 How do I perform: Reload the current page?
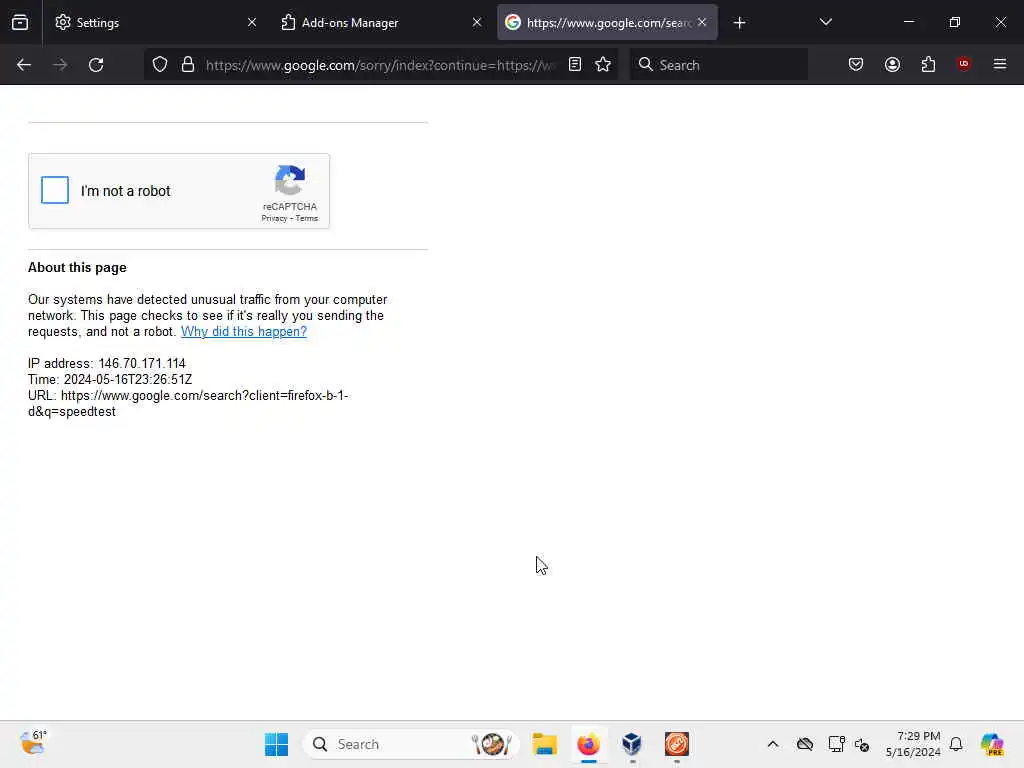96,65
